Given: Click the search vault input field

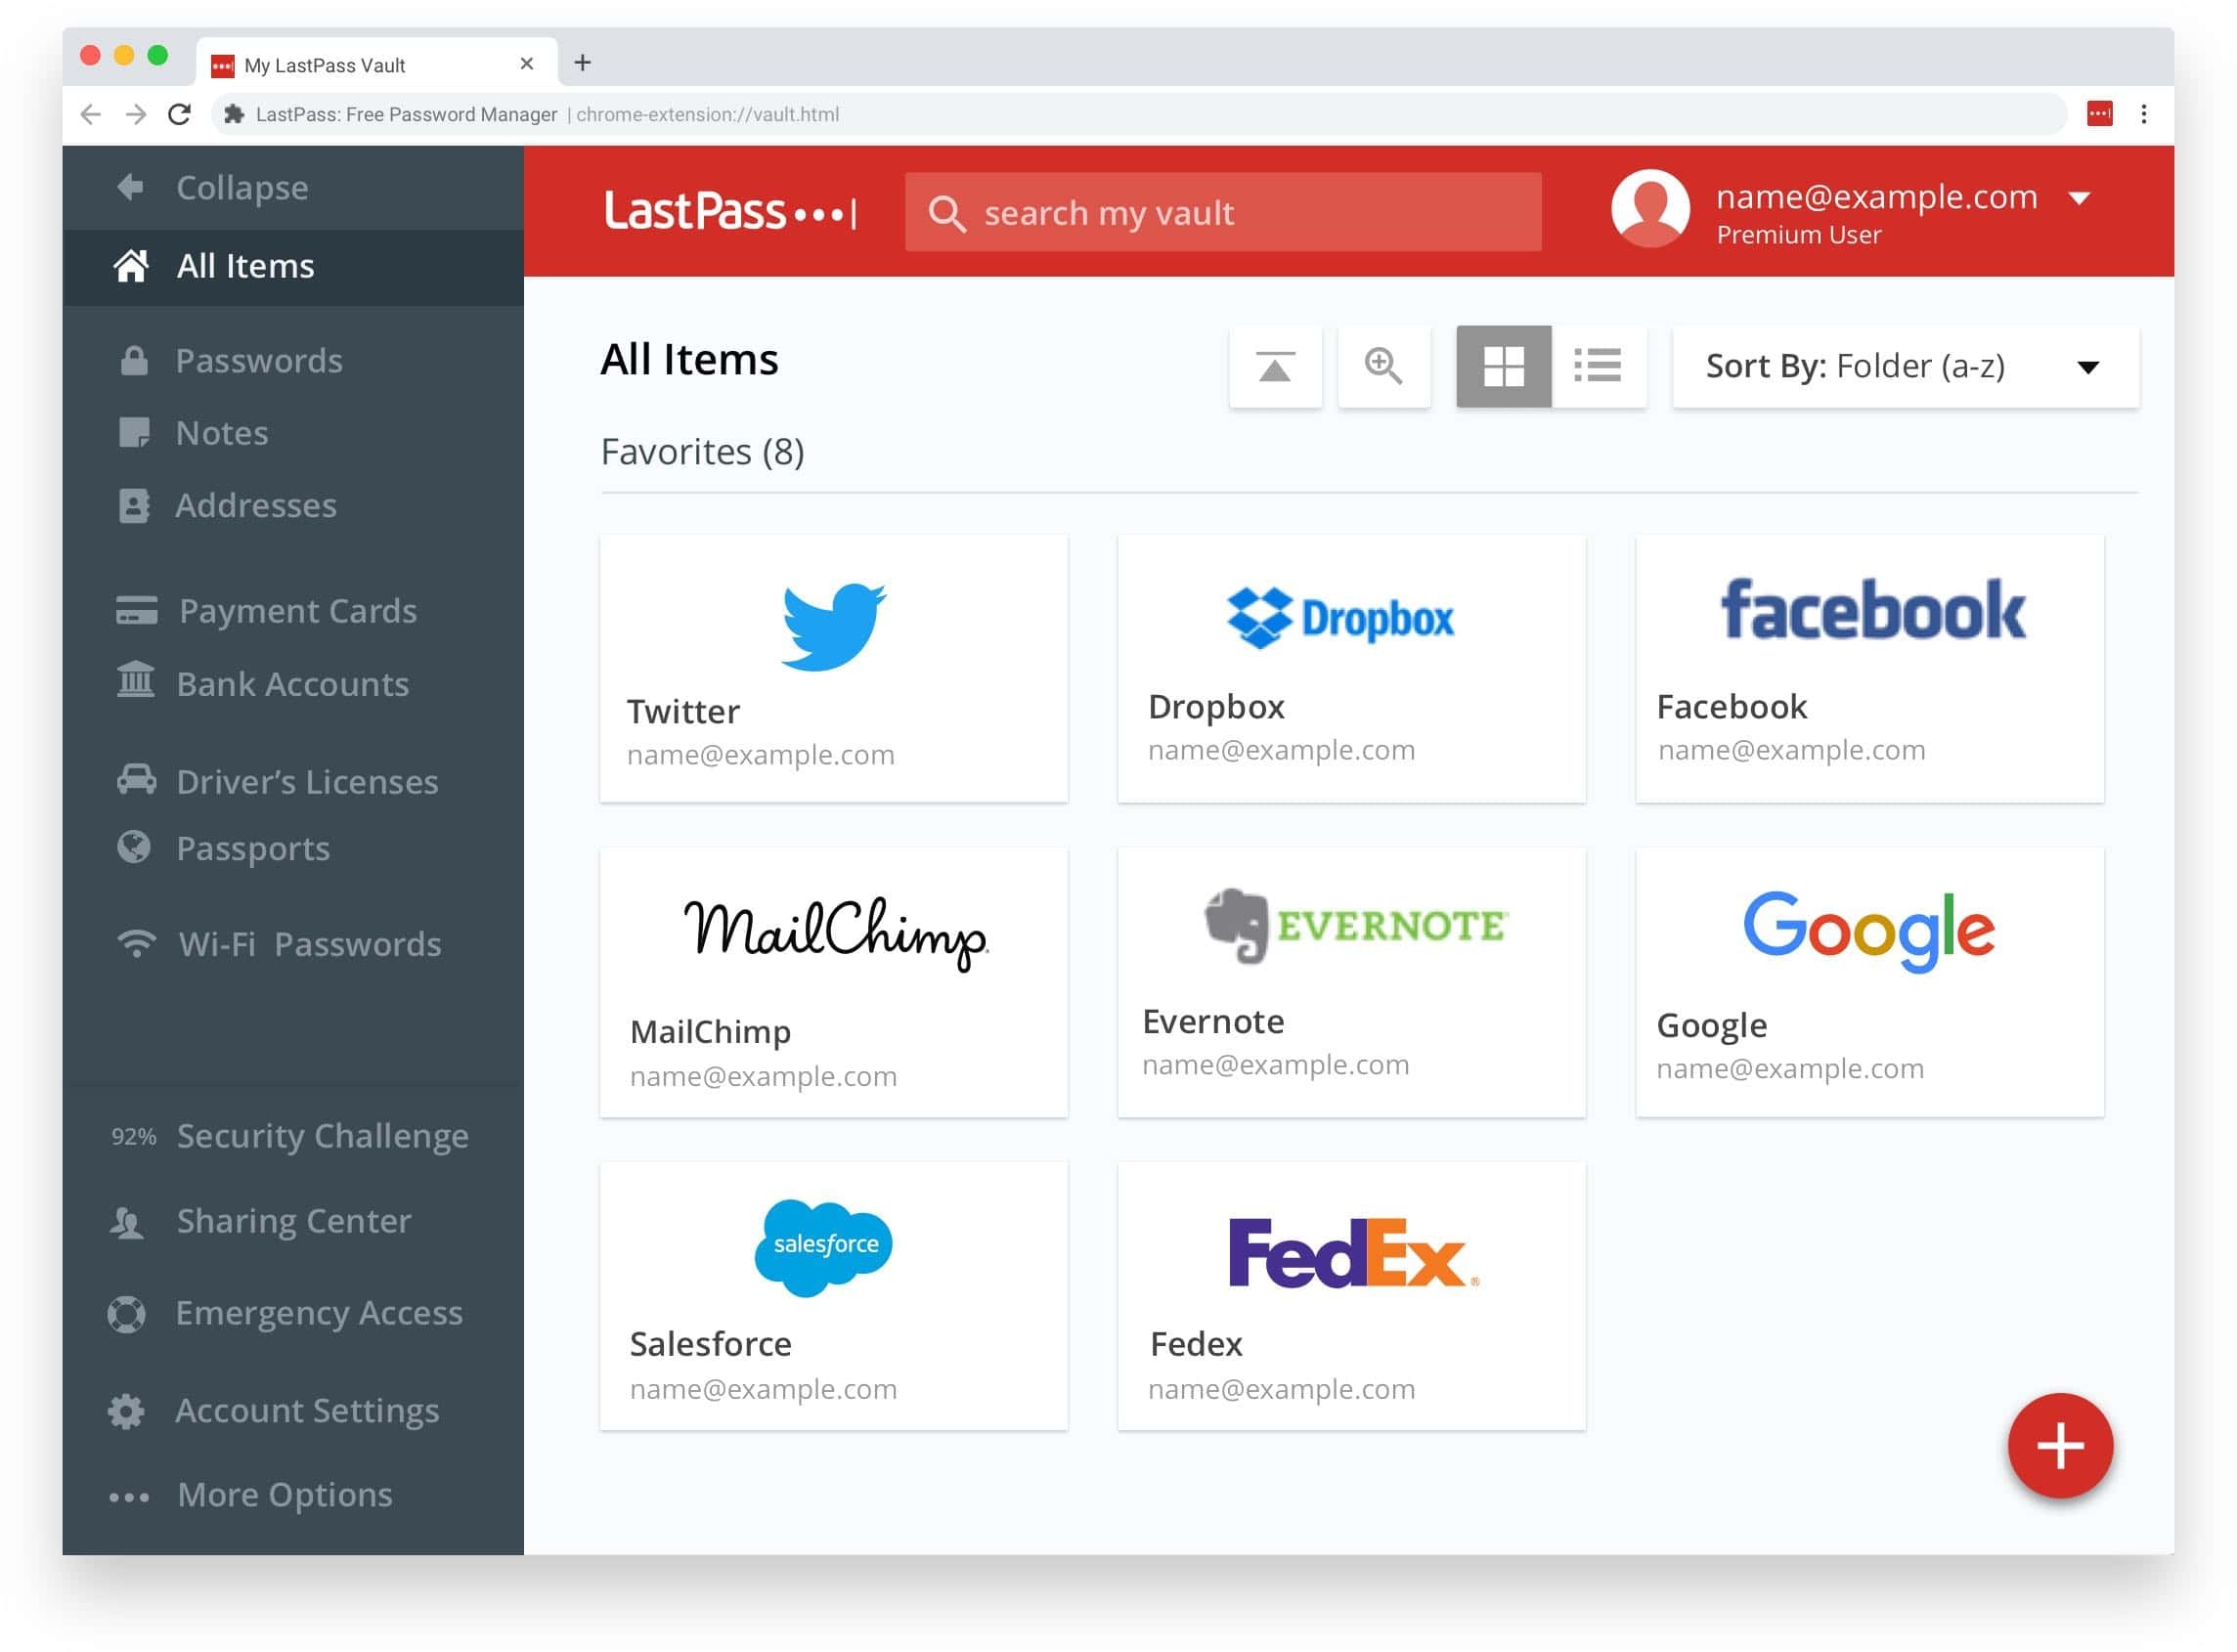Looking at the screenshot, I should [1217, 212].
